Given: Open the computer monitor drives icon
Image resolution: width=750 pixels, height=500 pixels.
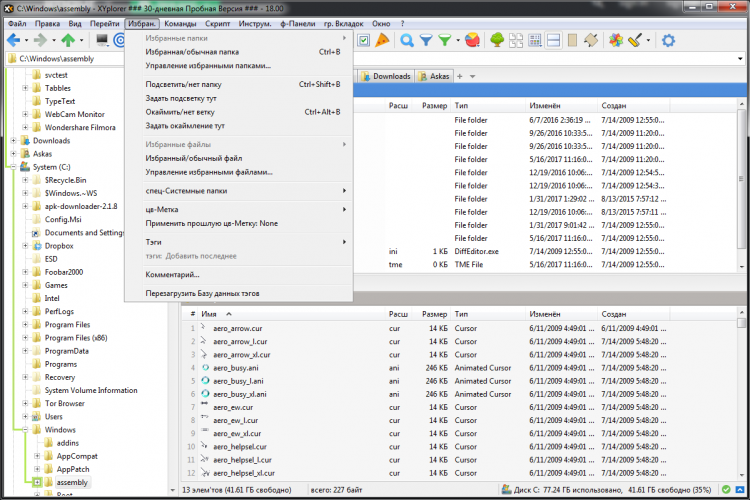Looking at the screenshot, I should [x=102, y=40].
